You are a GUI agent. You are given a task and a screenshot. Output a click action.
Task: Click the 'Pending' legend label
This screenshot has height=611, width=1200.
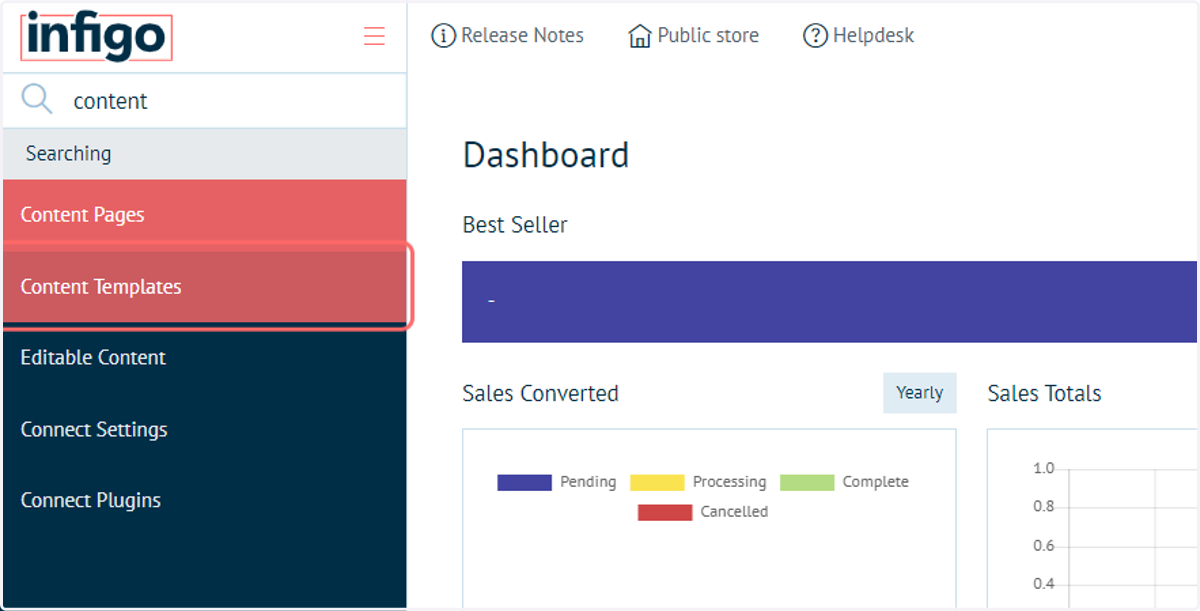click(x=588, y=482)
